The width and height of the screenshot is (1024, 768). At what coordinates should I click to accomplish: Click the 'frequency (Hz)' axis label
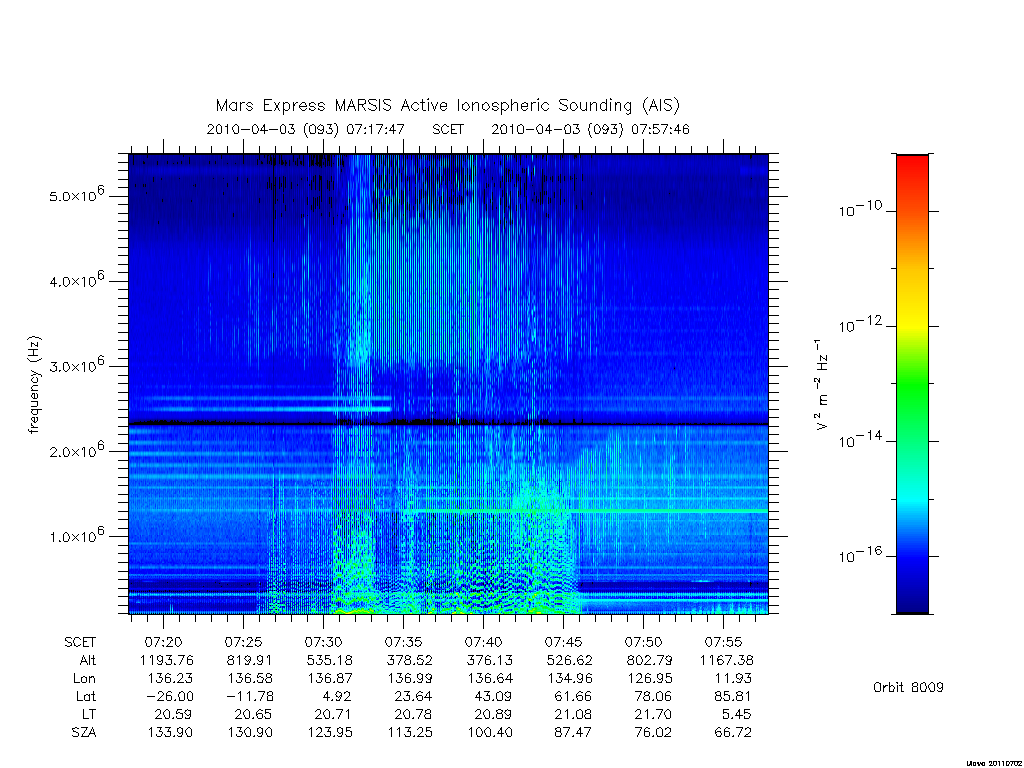[34, 384]
